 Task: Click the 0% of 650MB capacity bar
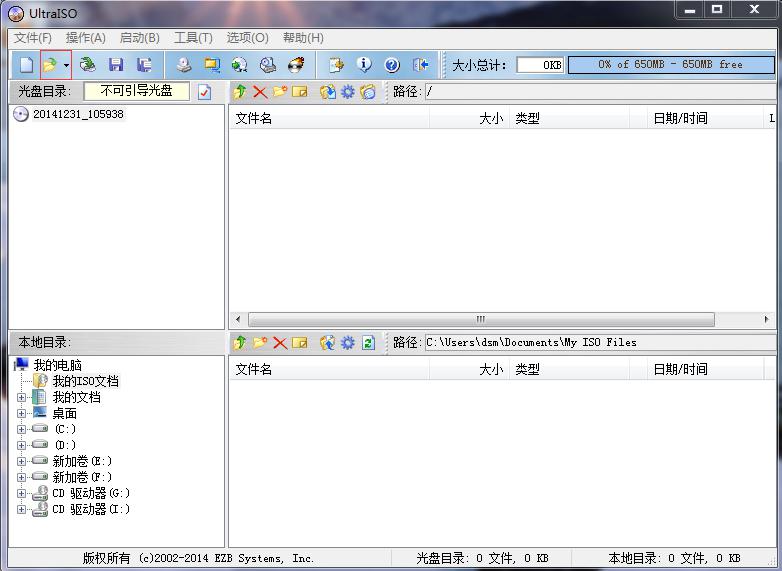pyautogui.click(x=671, y=65)
